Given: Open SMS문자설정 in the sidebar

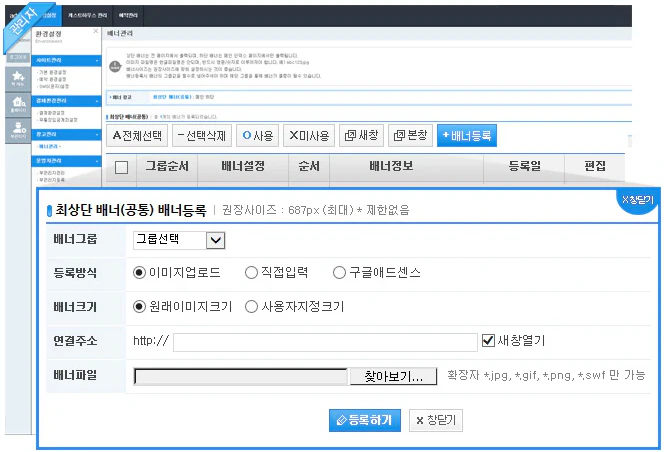Looking at the screenshot, I should (53, 86).
